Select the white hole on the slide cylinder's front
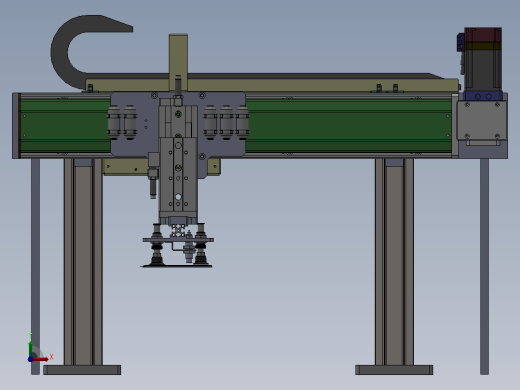The width and height of the screenshot is (520, 390). [x=178, y=197]
